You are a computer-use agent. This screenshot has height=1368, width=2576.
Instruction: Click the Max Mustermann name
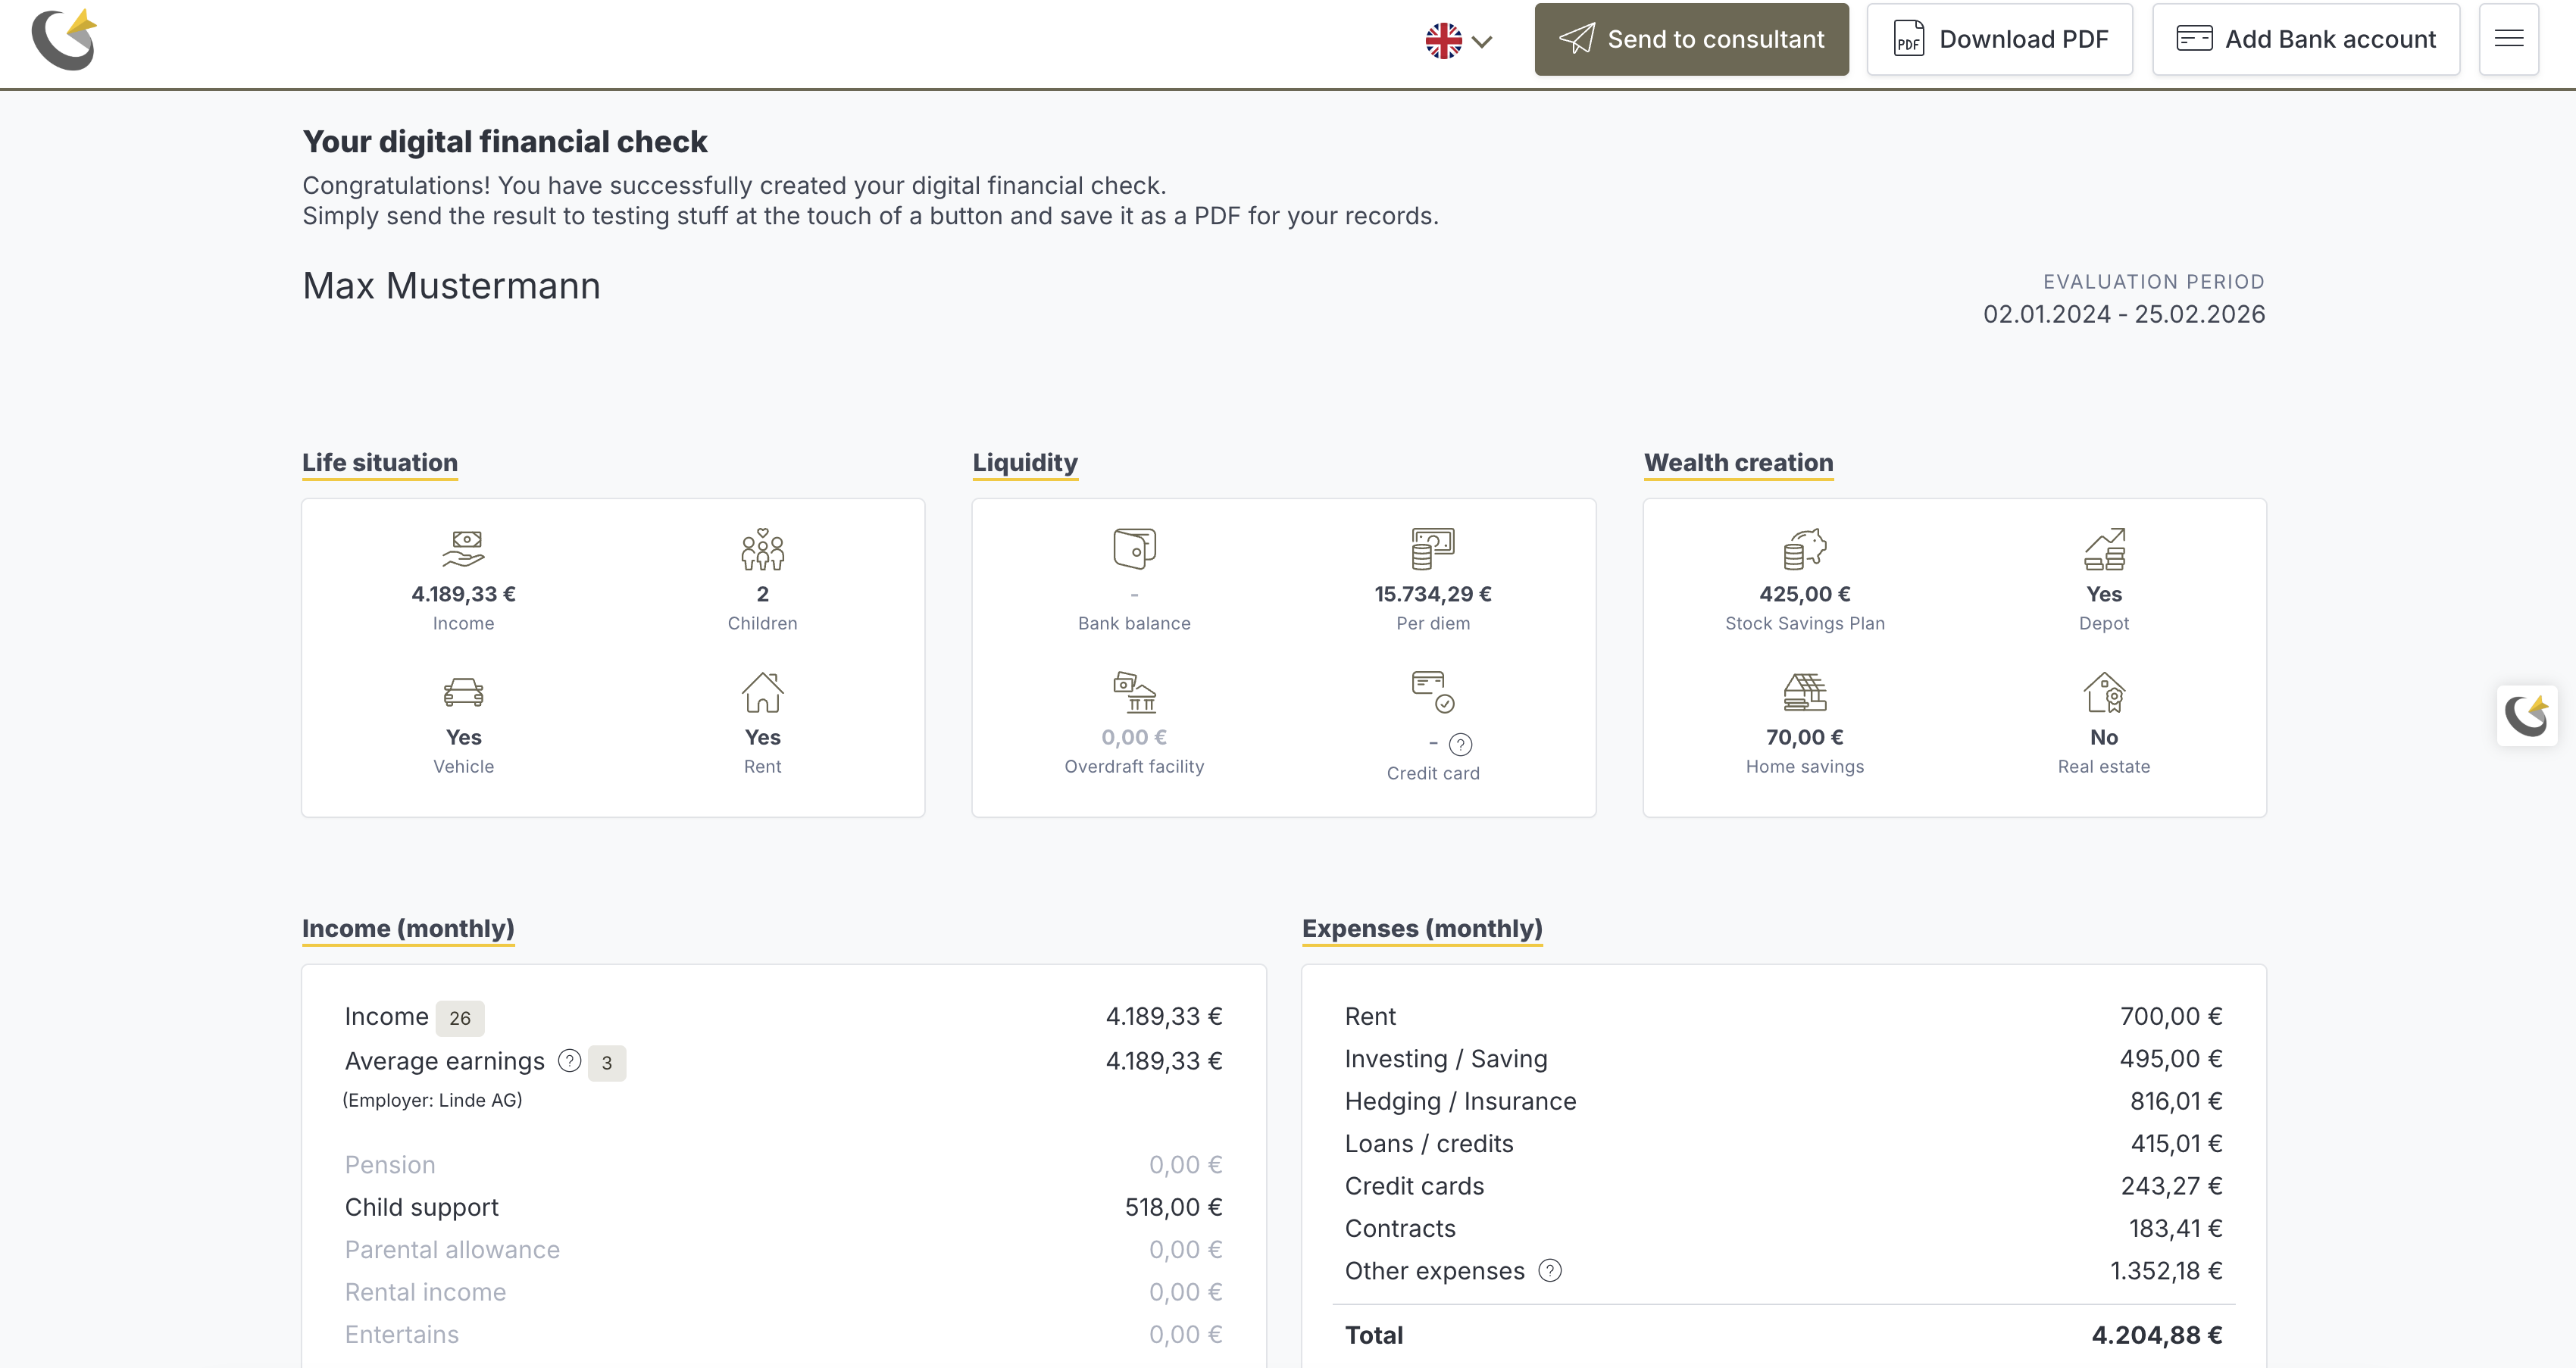coord(451,286)
